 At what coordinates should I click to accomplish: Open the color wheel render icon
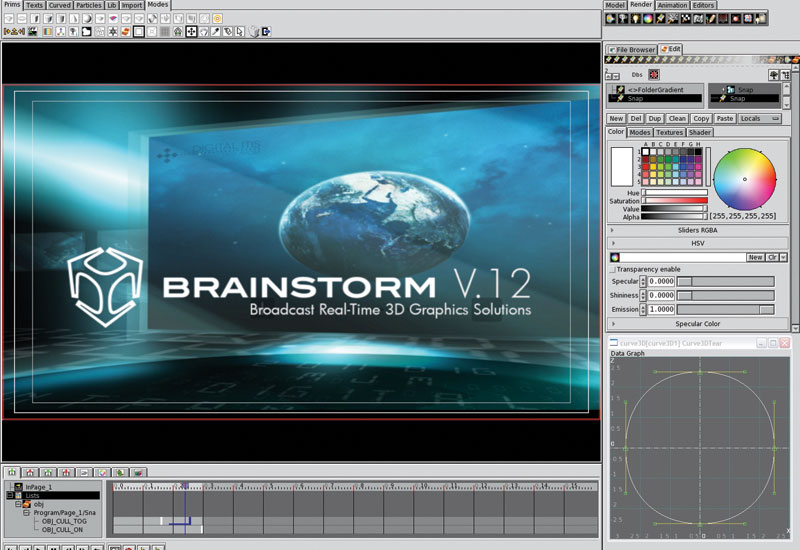[x=647, y=19]
